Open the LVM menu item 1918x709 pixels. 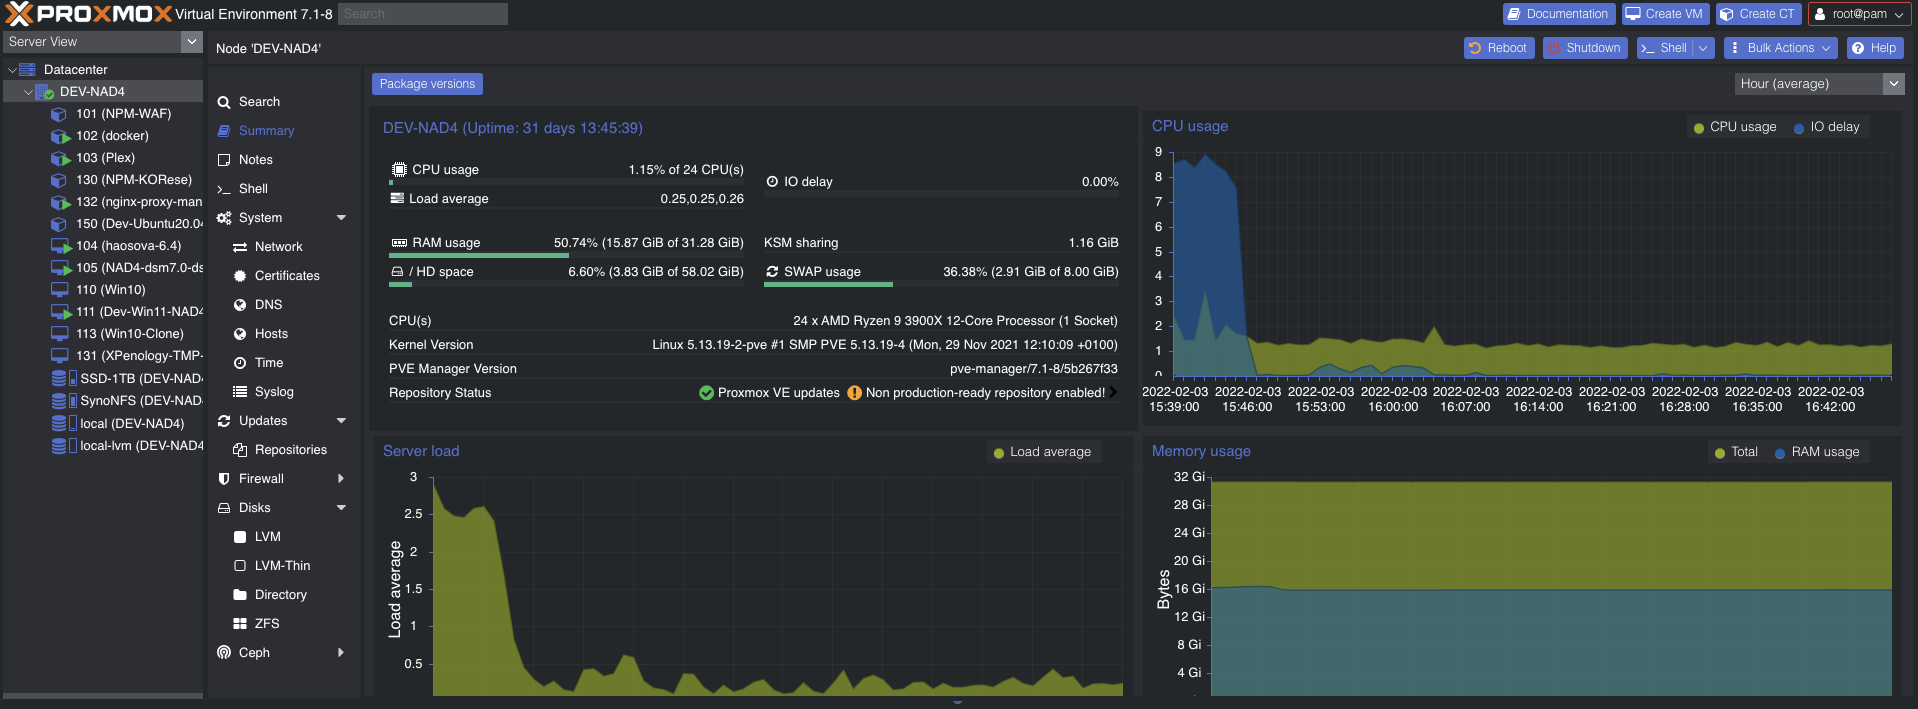click(284, 537)
